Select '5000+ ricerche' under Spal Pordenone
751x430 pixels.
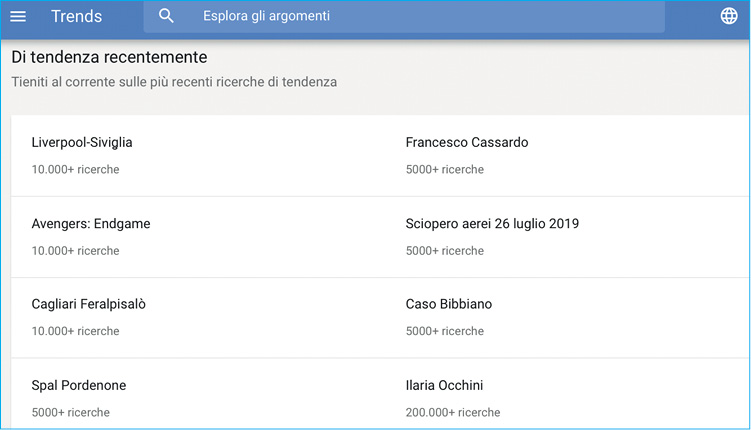pos(71,413)
